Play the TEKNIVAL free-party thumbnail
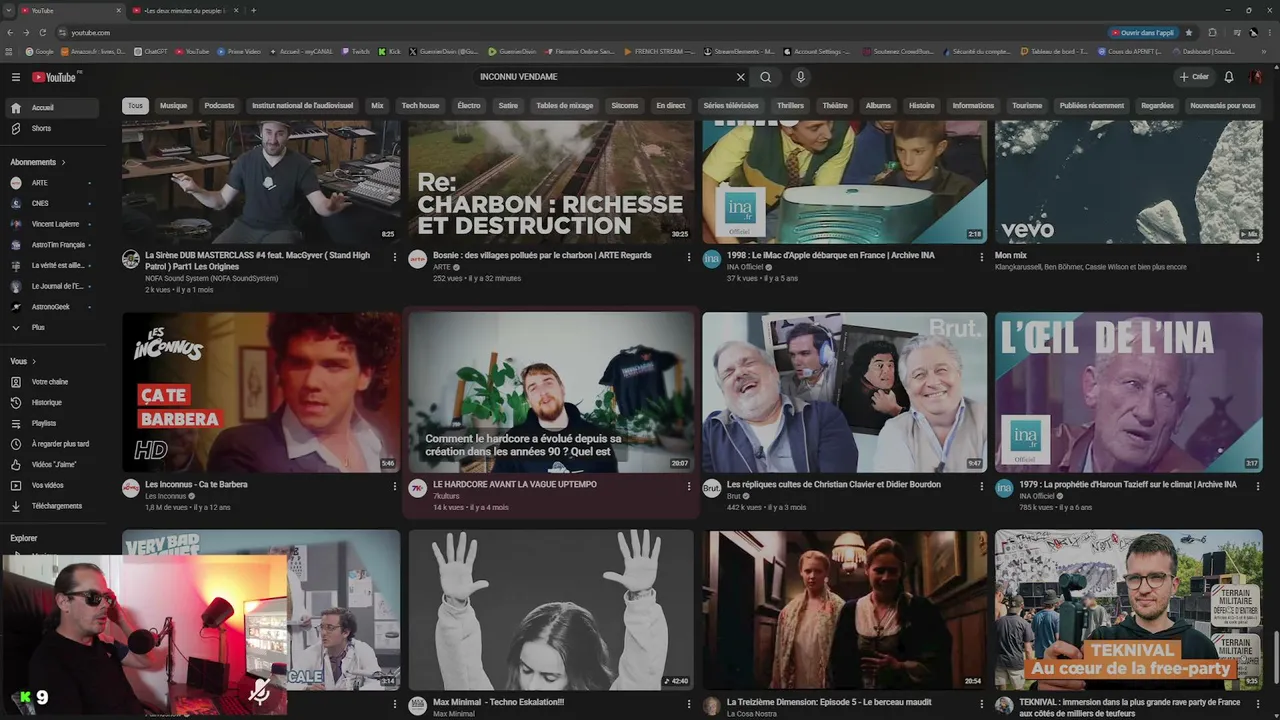This screenshot has height=720, width=1280. tap(1129, 610)
